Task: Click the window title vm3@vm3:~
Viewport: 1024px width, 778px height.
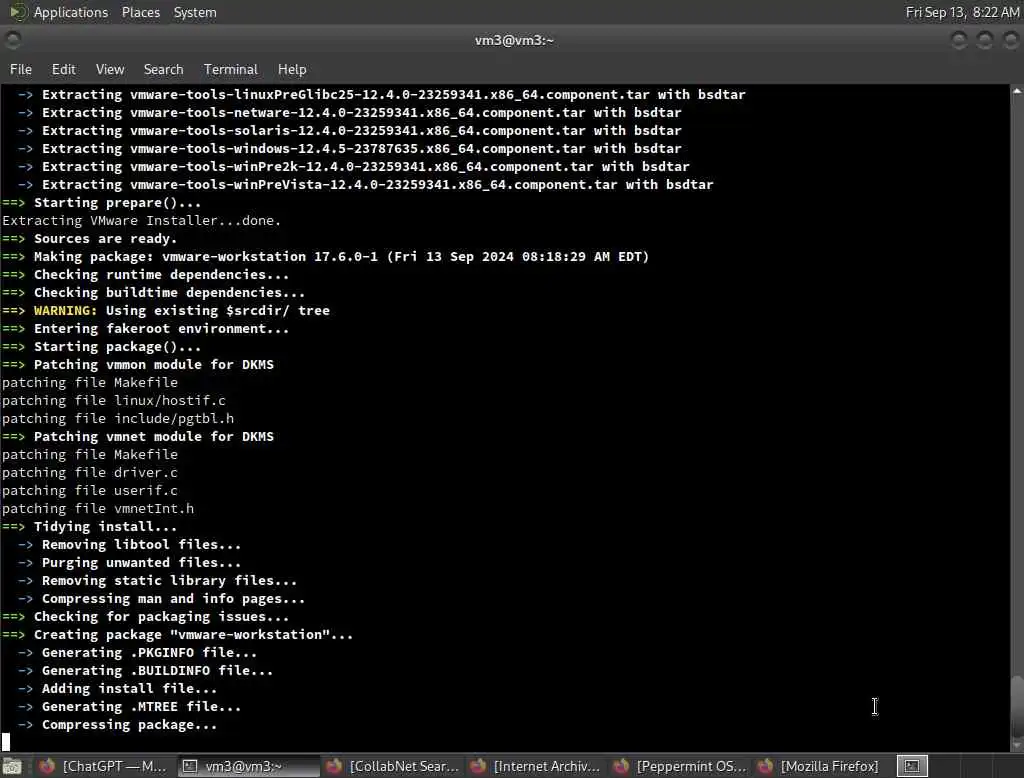Action: pos(514,41)
